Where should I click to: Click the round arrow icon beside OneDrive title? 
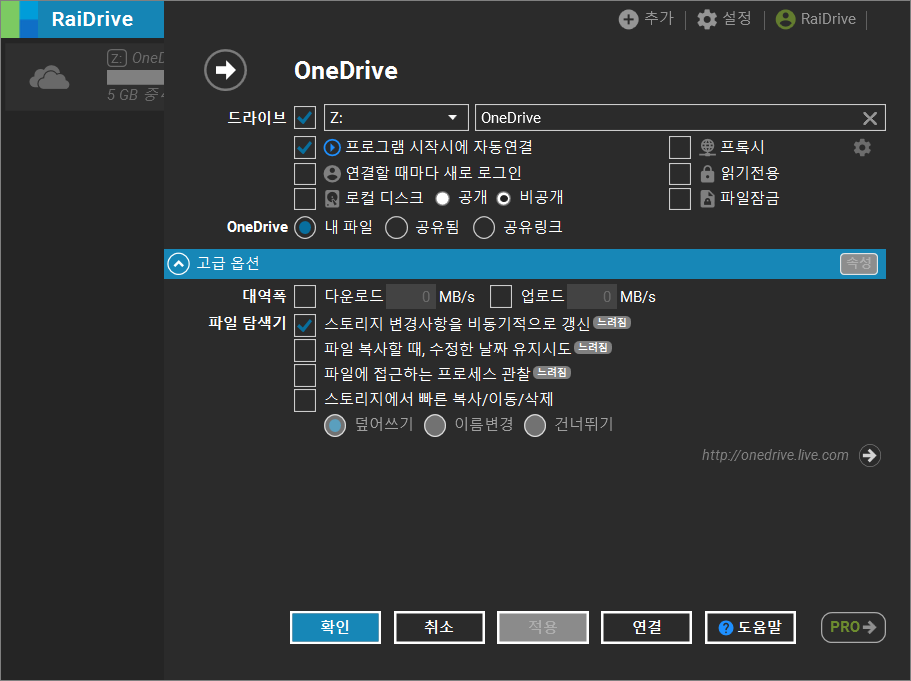(225, 70)
